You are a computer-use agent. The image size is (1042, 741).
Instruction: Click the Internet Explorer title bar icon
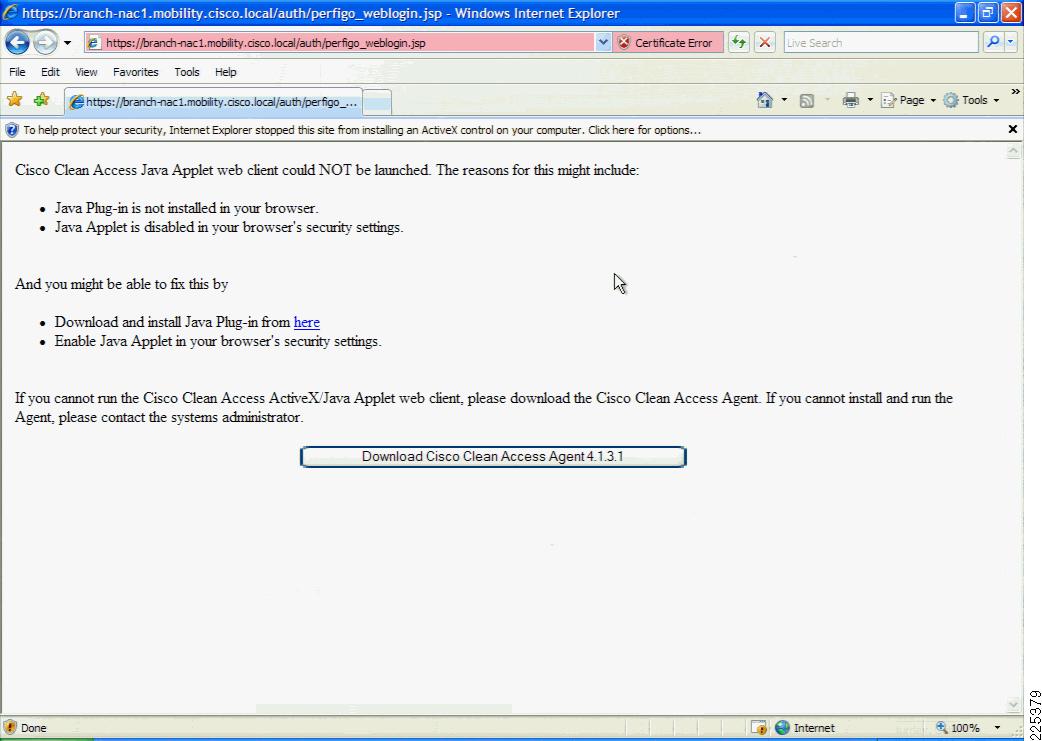pos(10,13)
